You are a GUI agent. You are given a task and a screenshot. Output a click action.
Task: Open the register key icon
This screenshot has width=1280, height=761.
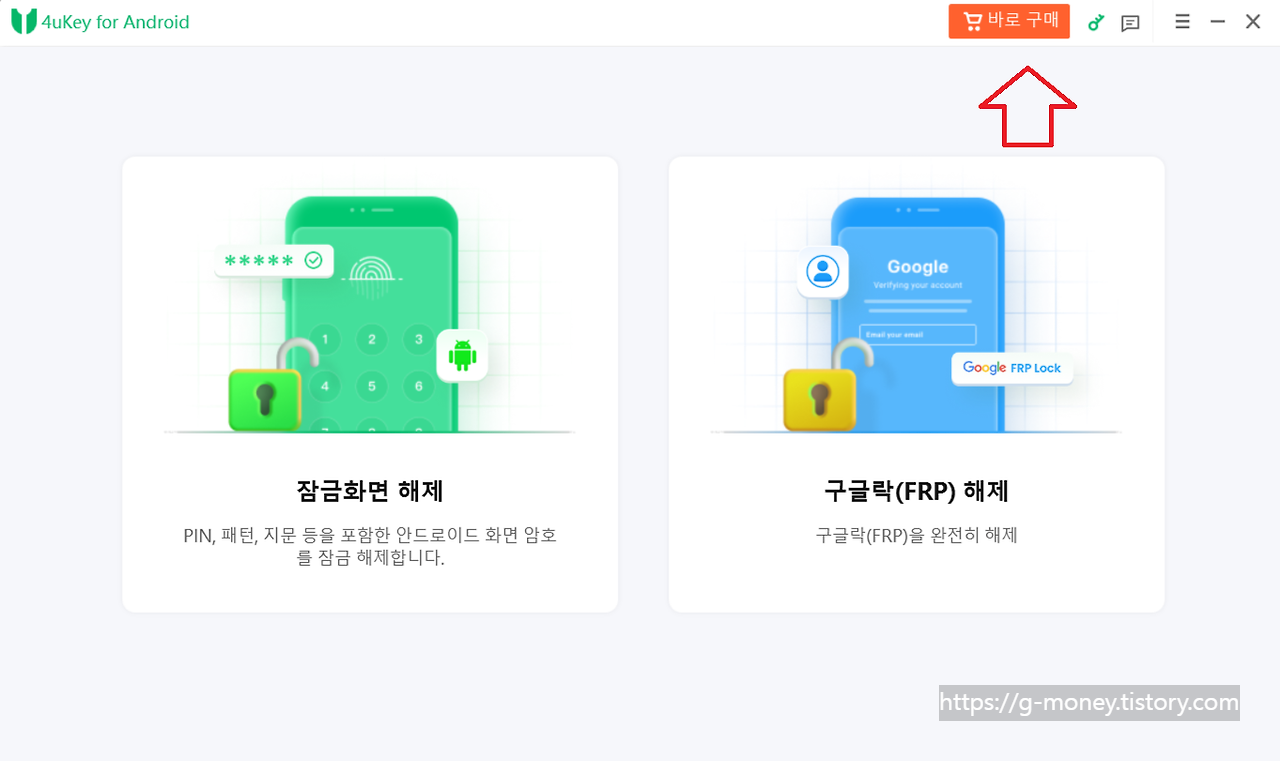click(1096, 22)
